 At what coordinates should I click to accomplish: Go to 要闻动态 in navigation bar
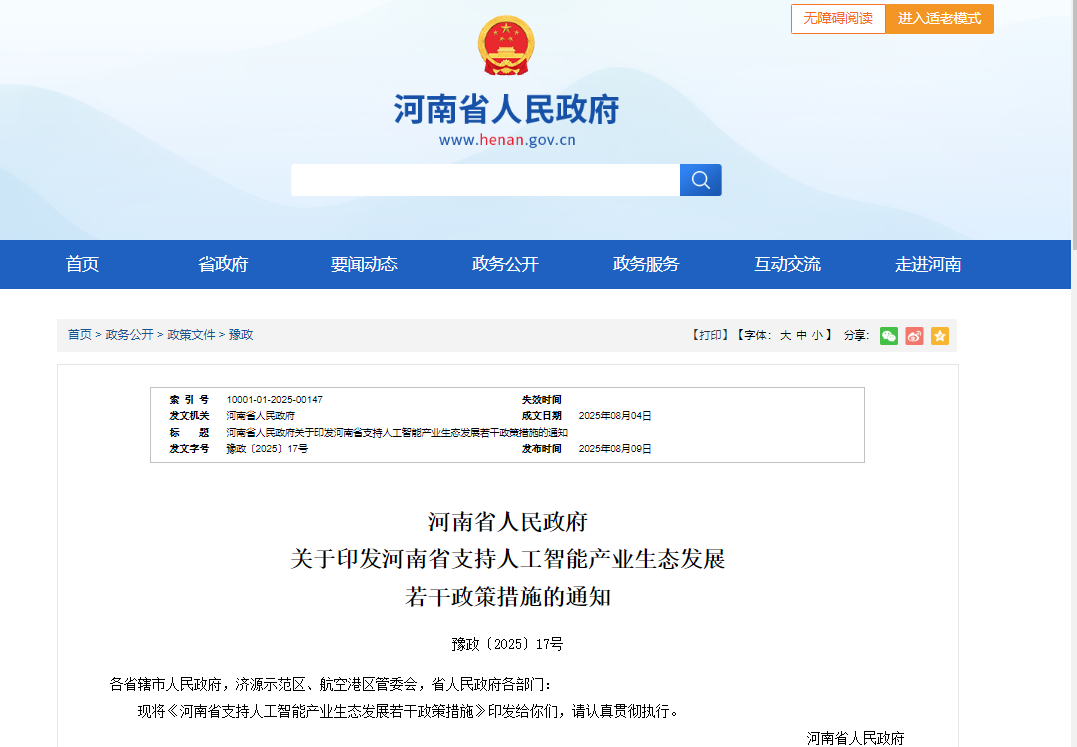click(364, 265)
